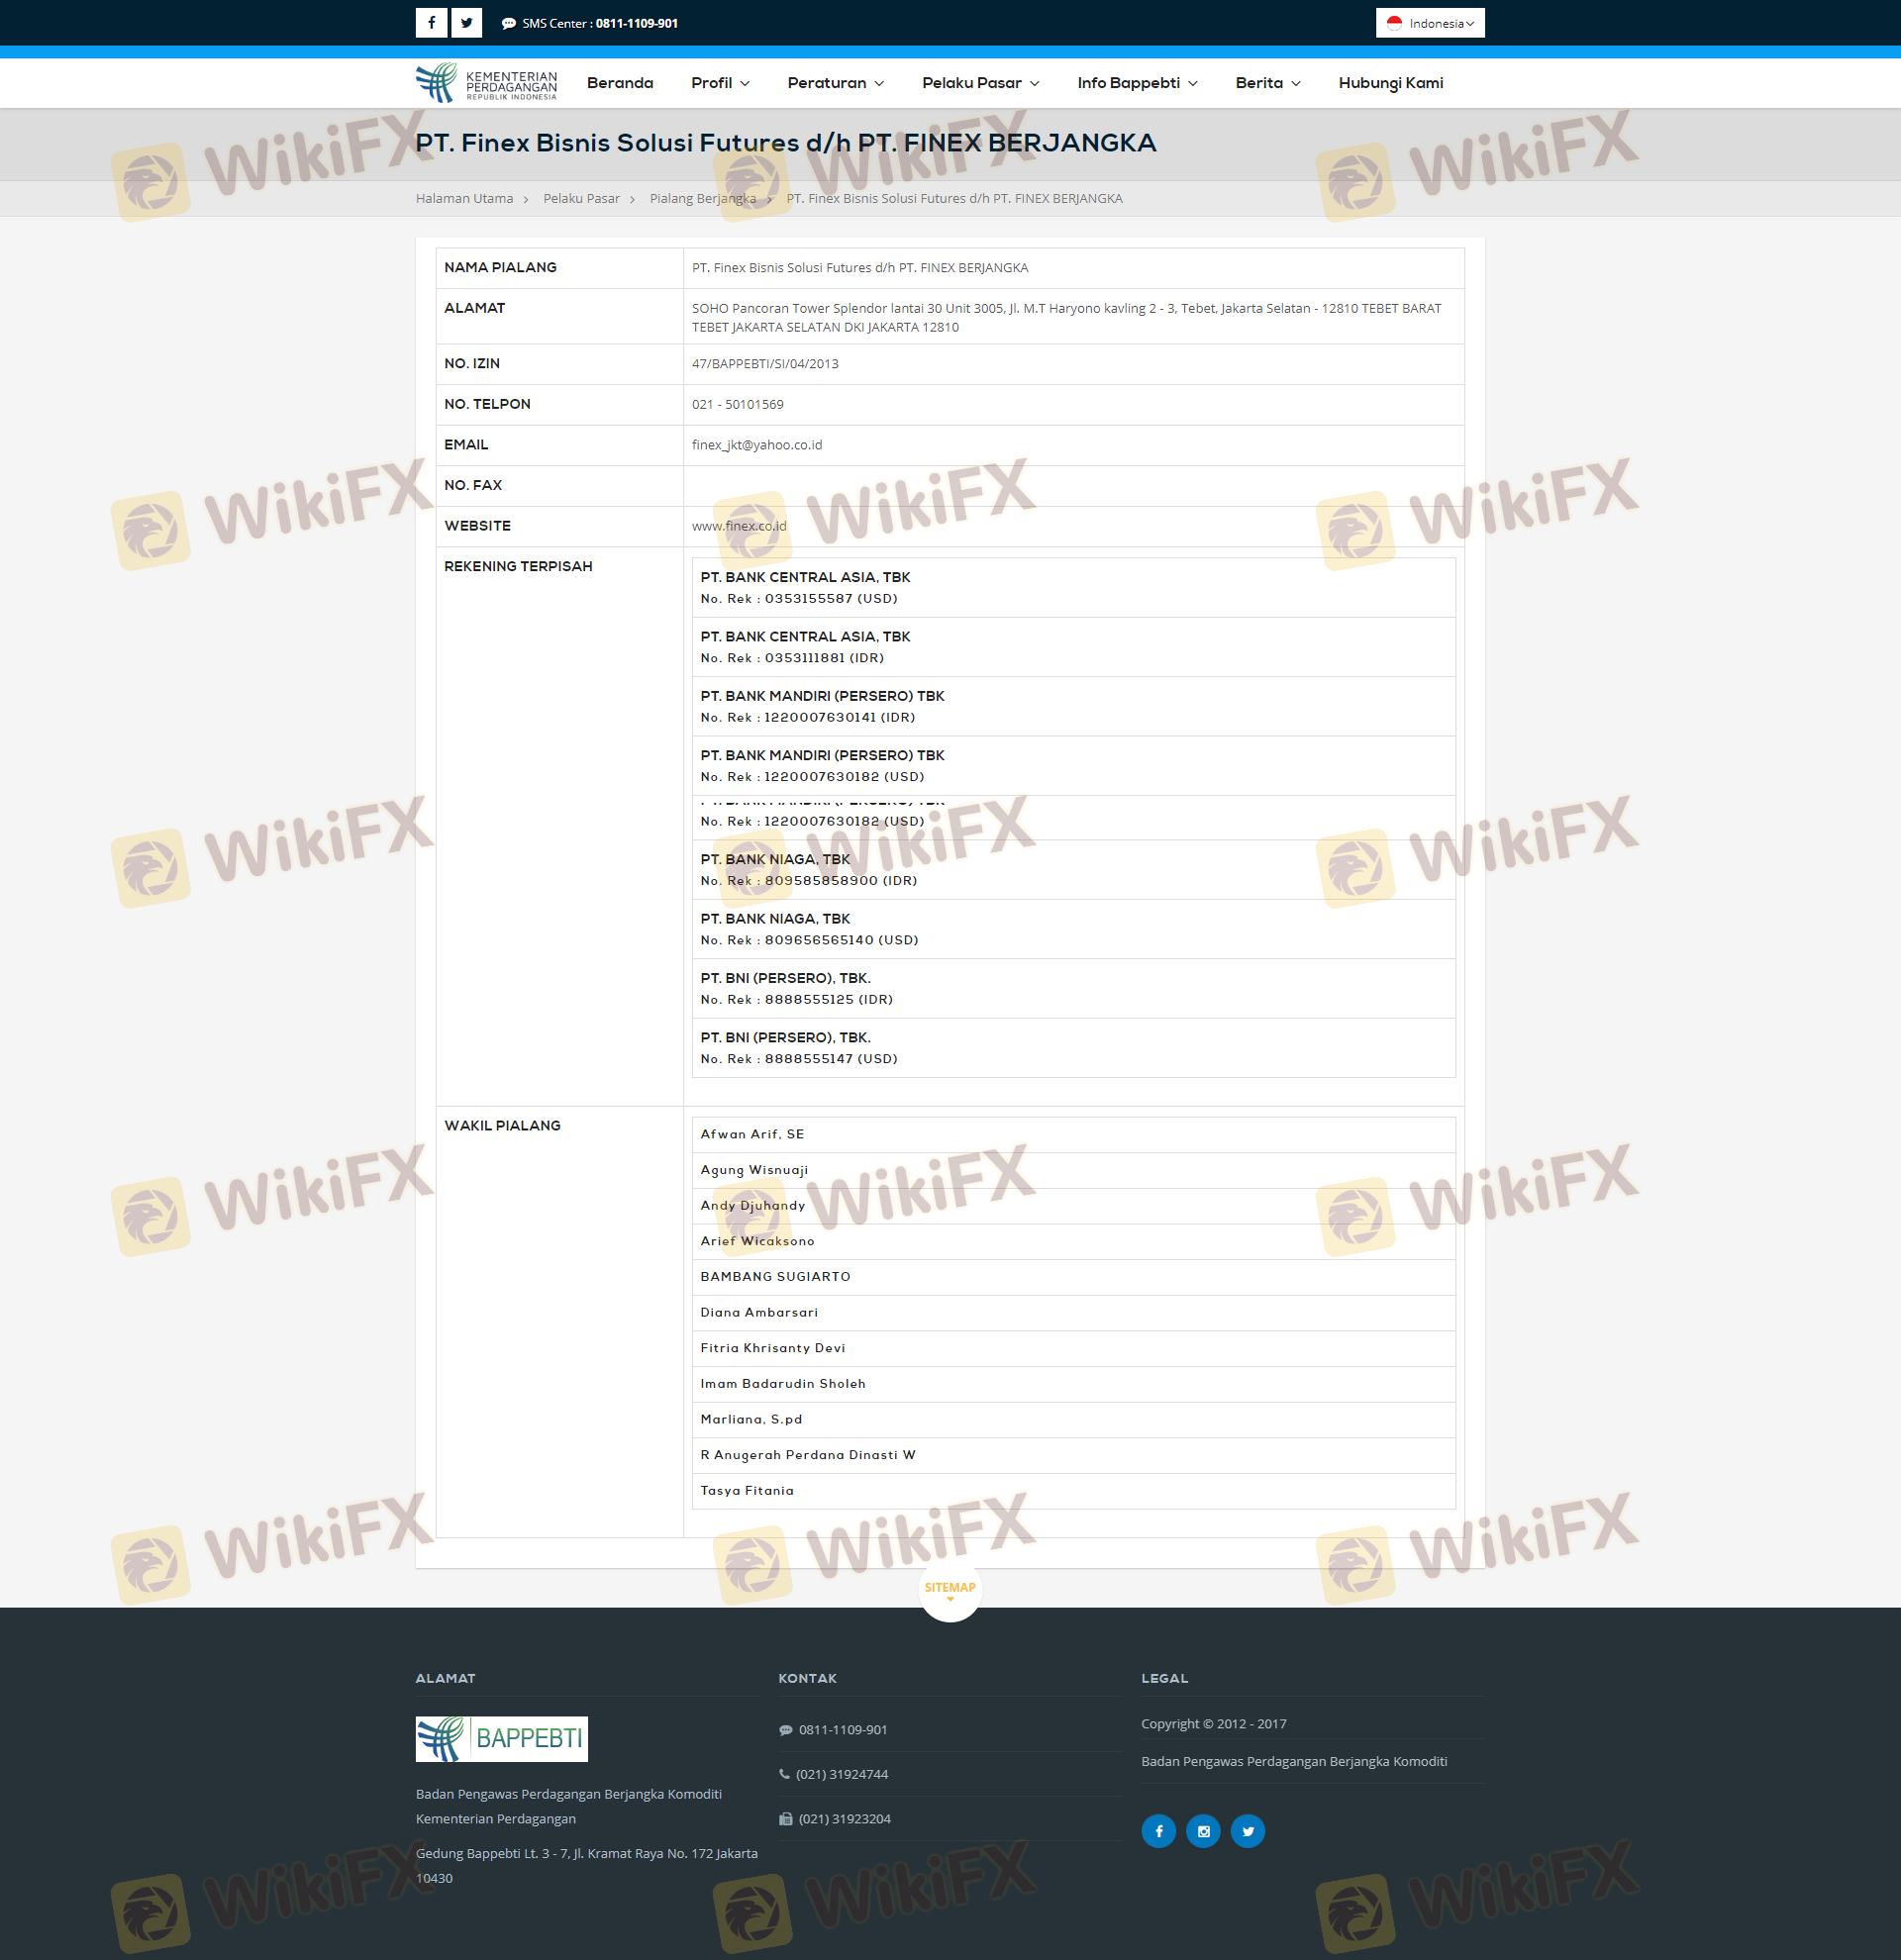Go to the Beranda page
The width and height of the screenshot is (1901, 1960).
[620, 83]
